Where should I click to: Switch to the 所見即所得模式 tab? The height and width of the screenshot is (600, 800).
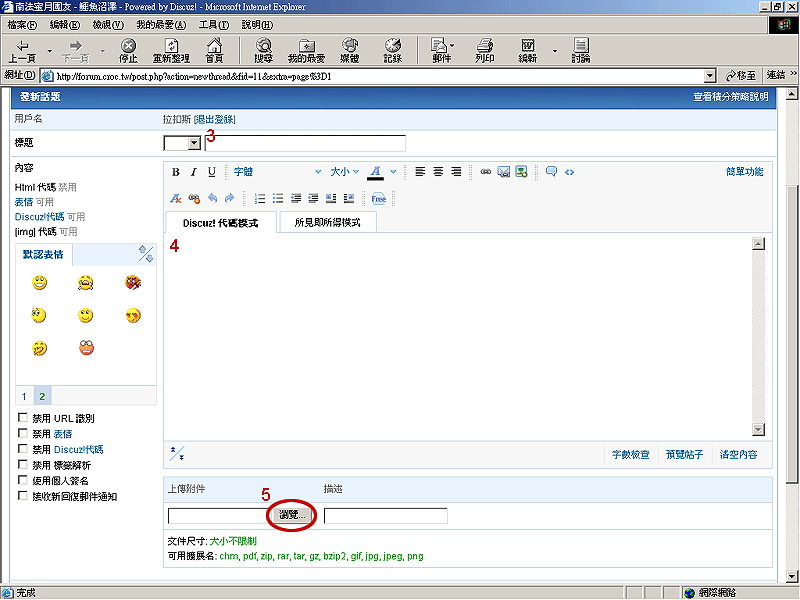point(328,222)
